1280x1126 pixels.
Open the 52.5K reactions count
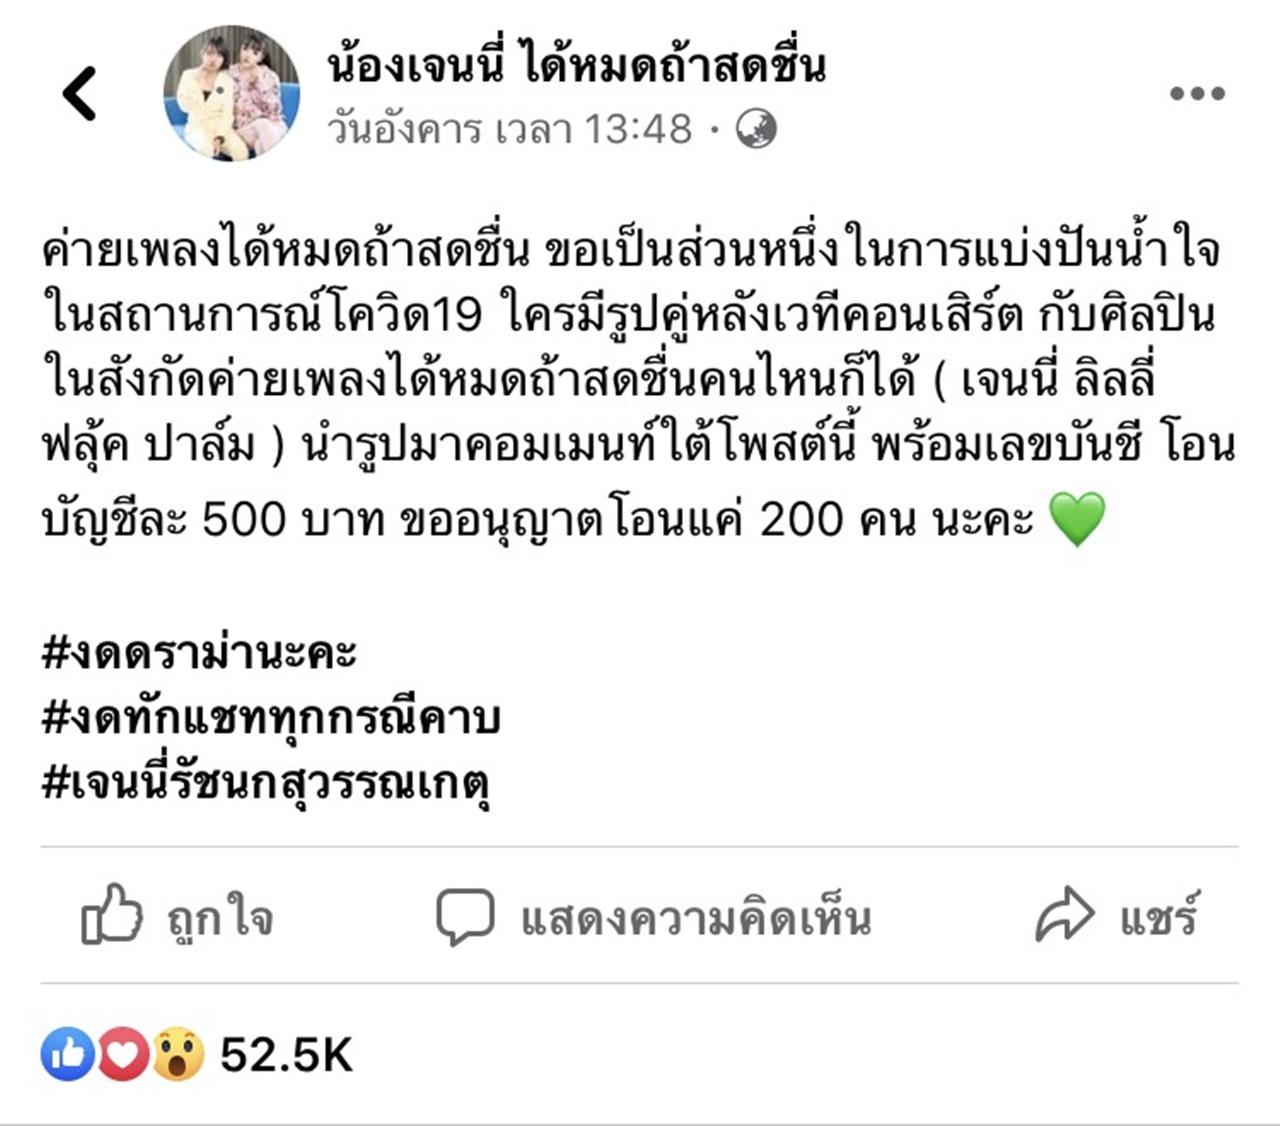point(286,1055)
